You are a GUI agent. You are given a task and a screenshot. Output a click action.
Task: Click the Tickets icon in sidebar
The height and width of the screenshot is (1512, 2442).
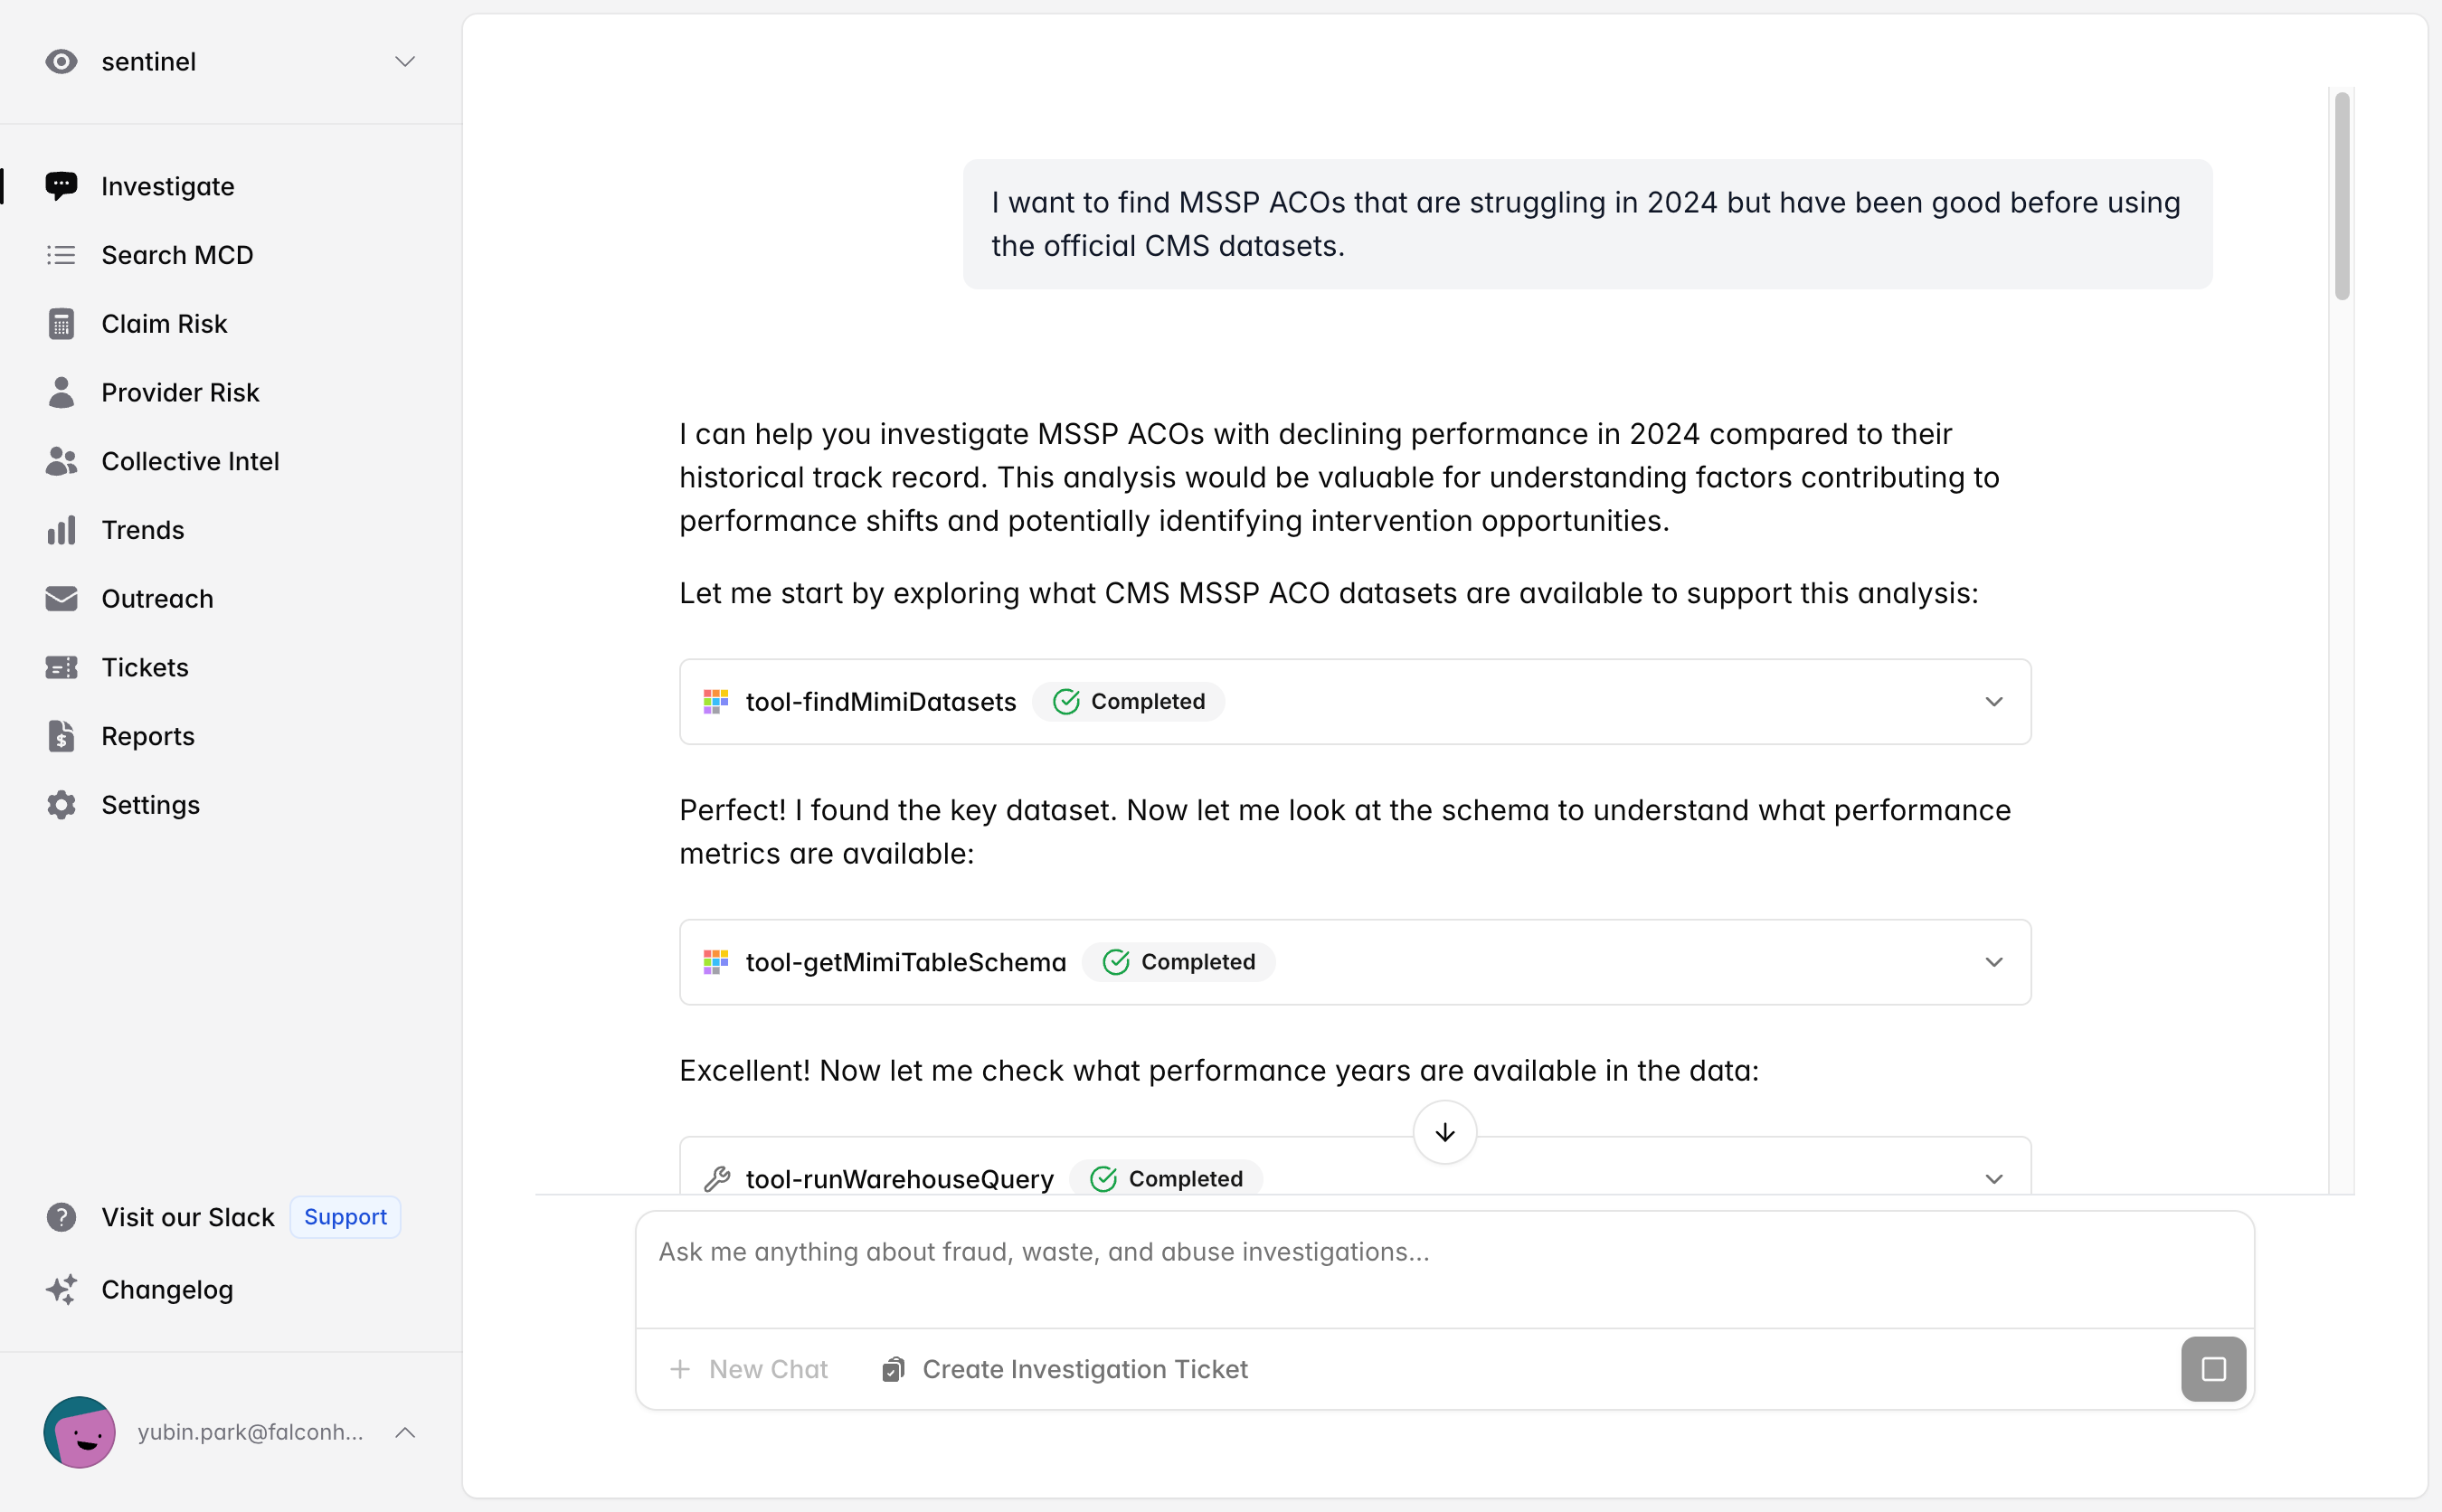(61, 667)
